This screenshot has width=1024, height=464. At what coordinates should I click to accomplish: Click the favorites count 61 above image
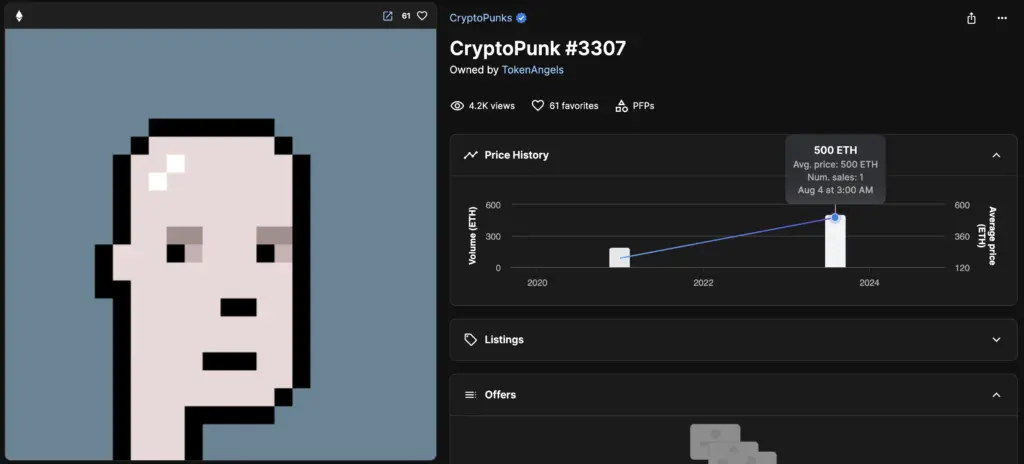(406, 16)
